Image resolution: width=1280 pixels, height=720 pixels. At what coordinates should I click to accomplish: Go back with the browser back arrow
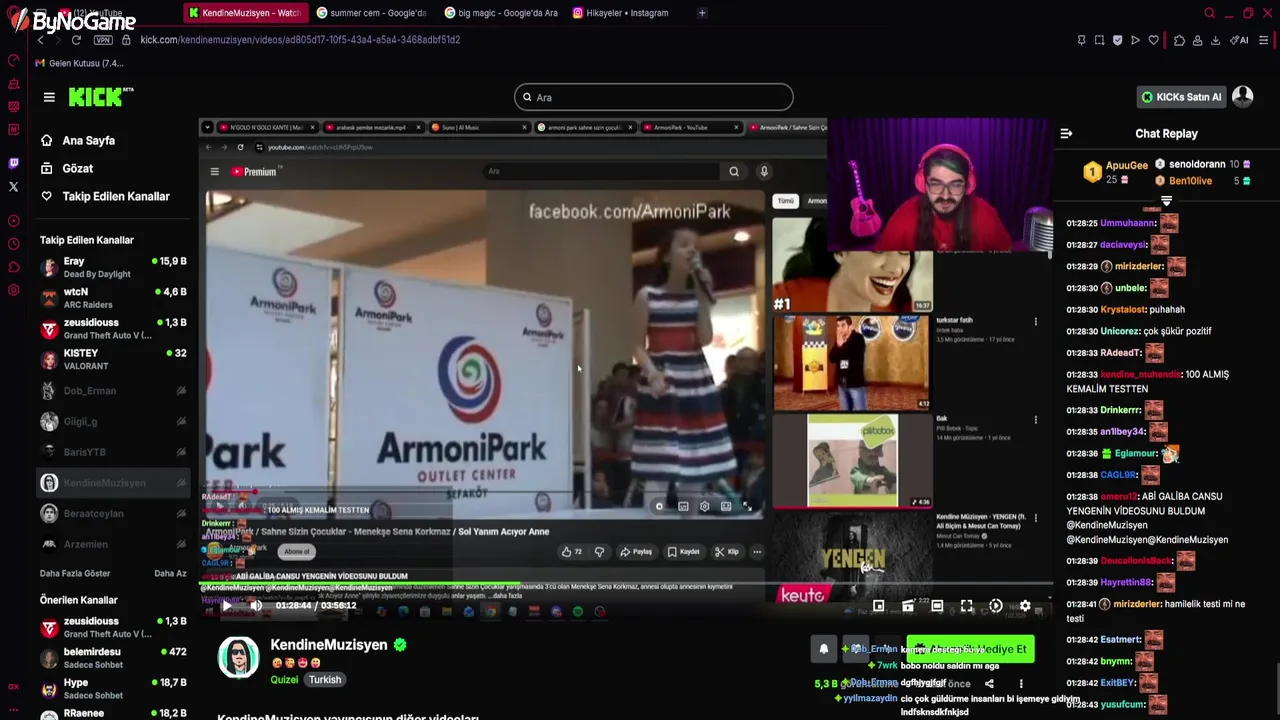point(40,40)
